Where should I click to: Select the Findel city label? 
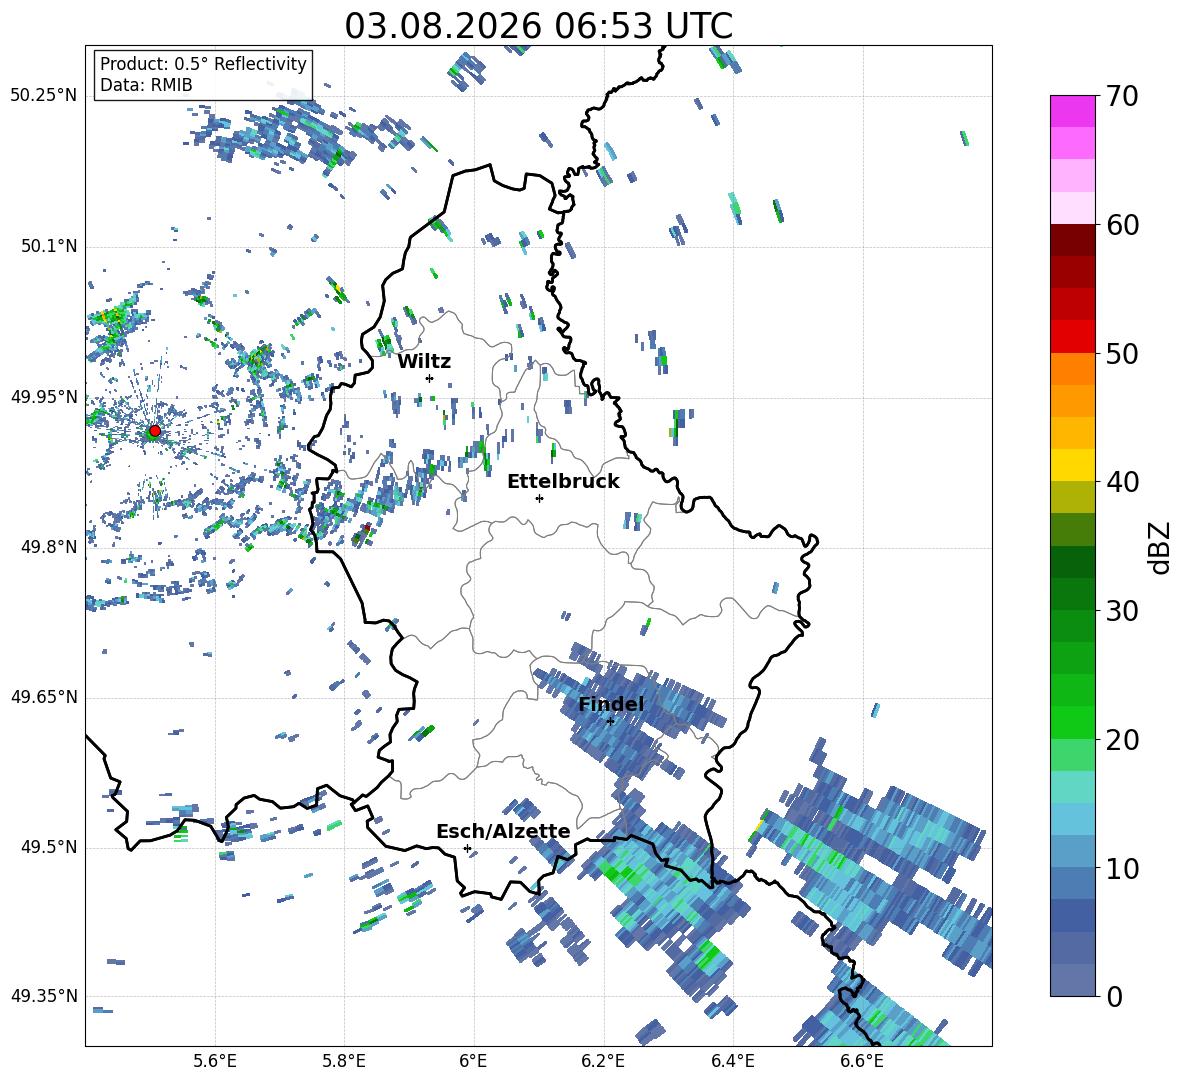coord(611,704)
